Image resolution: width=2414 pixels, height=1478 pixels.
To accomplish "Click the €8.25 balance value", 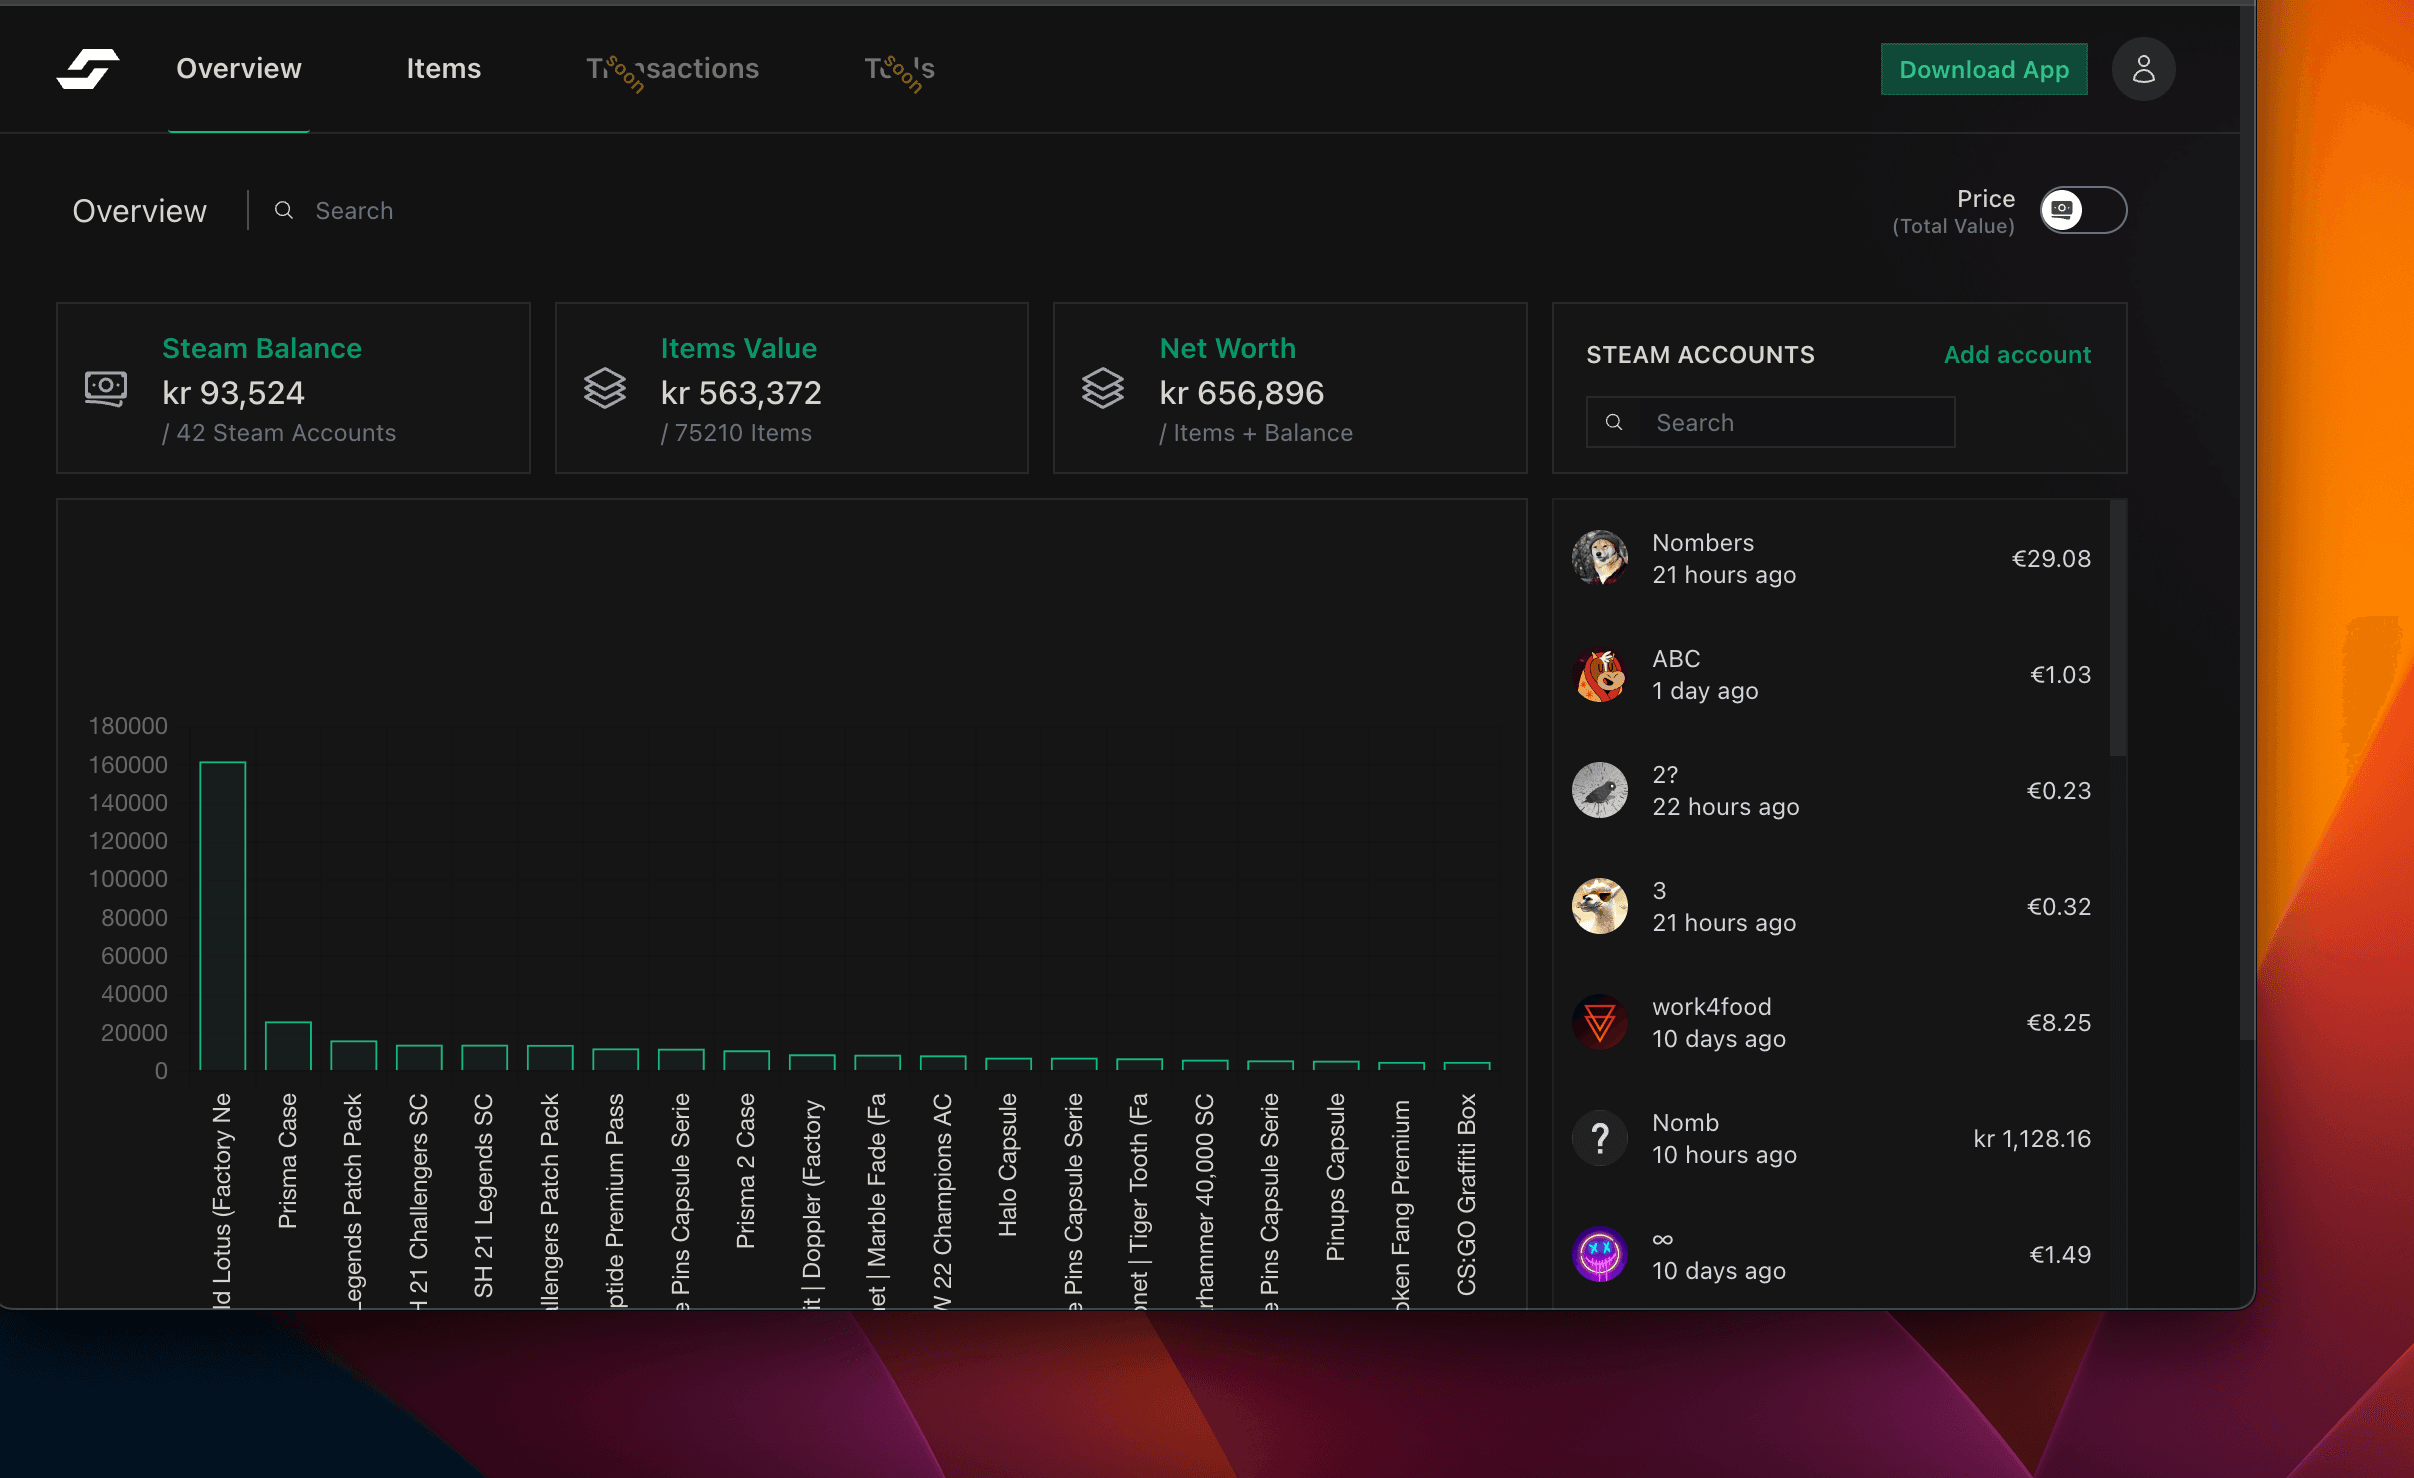I will click(2059, 1023).
